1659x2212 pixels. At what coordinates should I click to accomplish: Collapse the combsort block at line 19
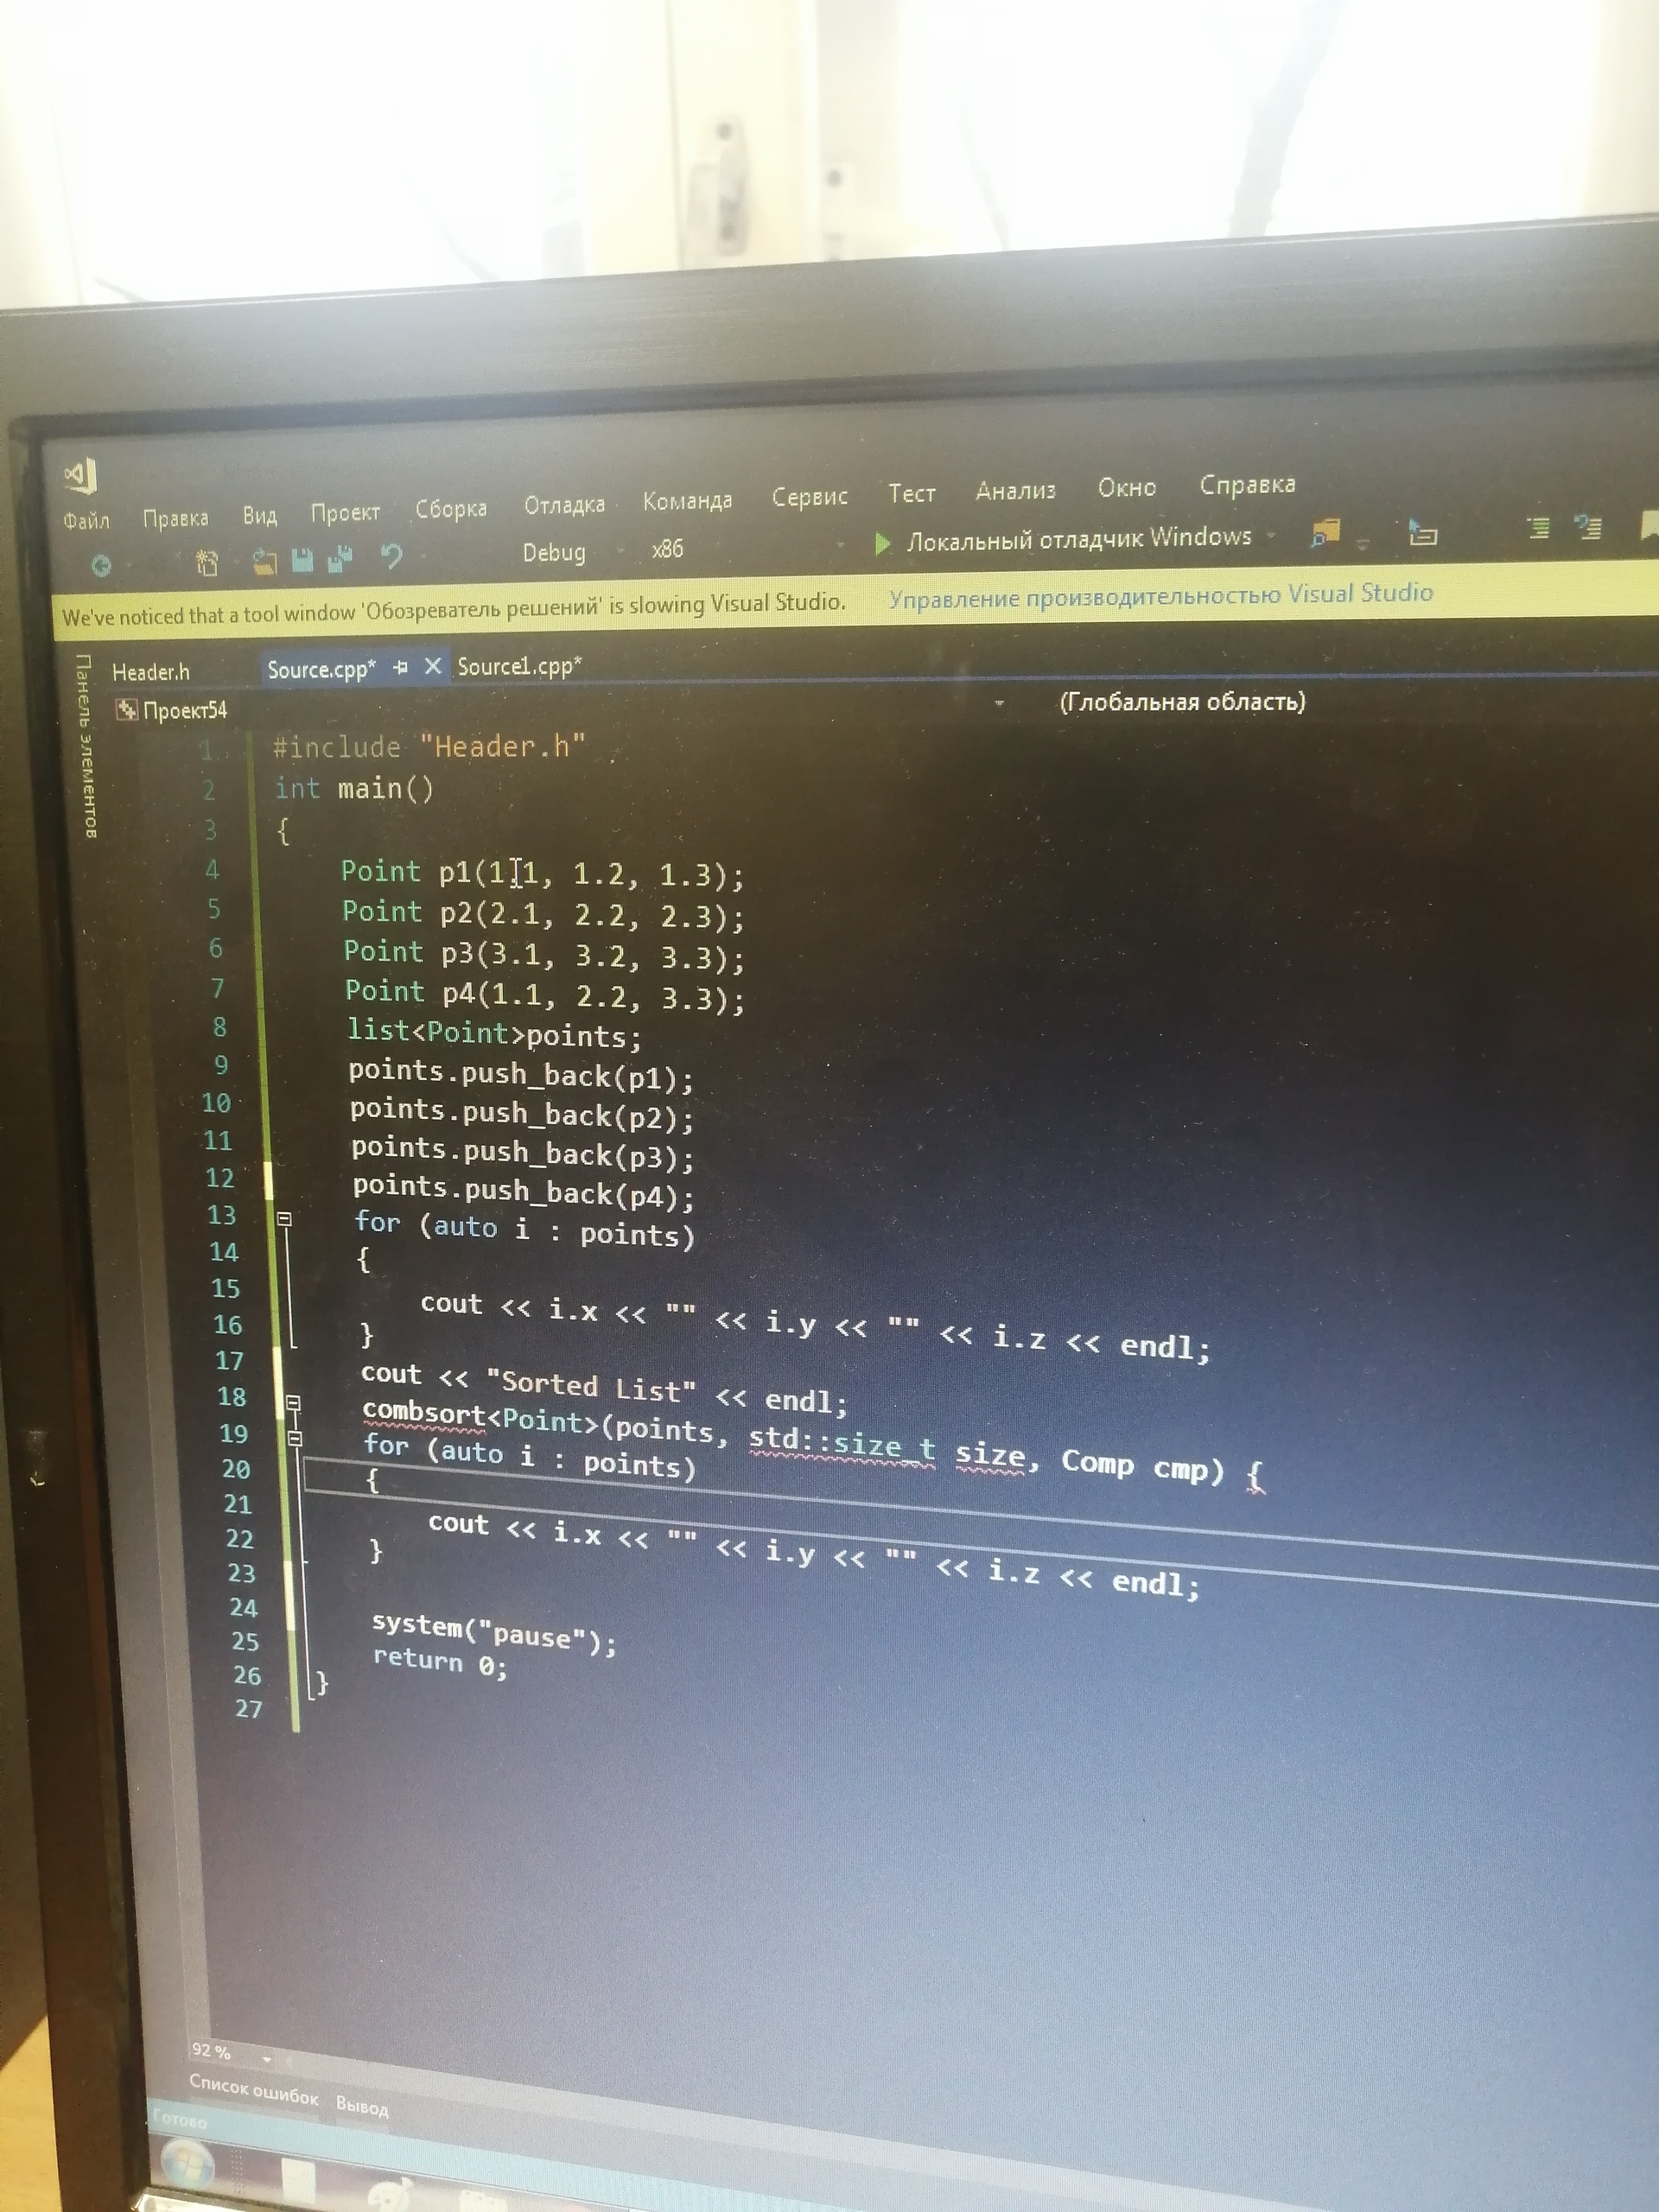point(293,1403)
